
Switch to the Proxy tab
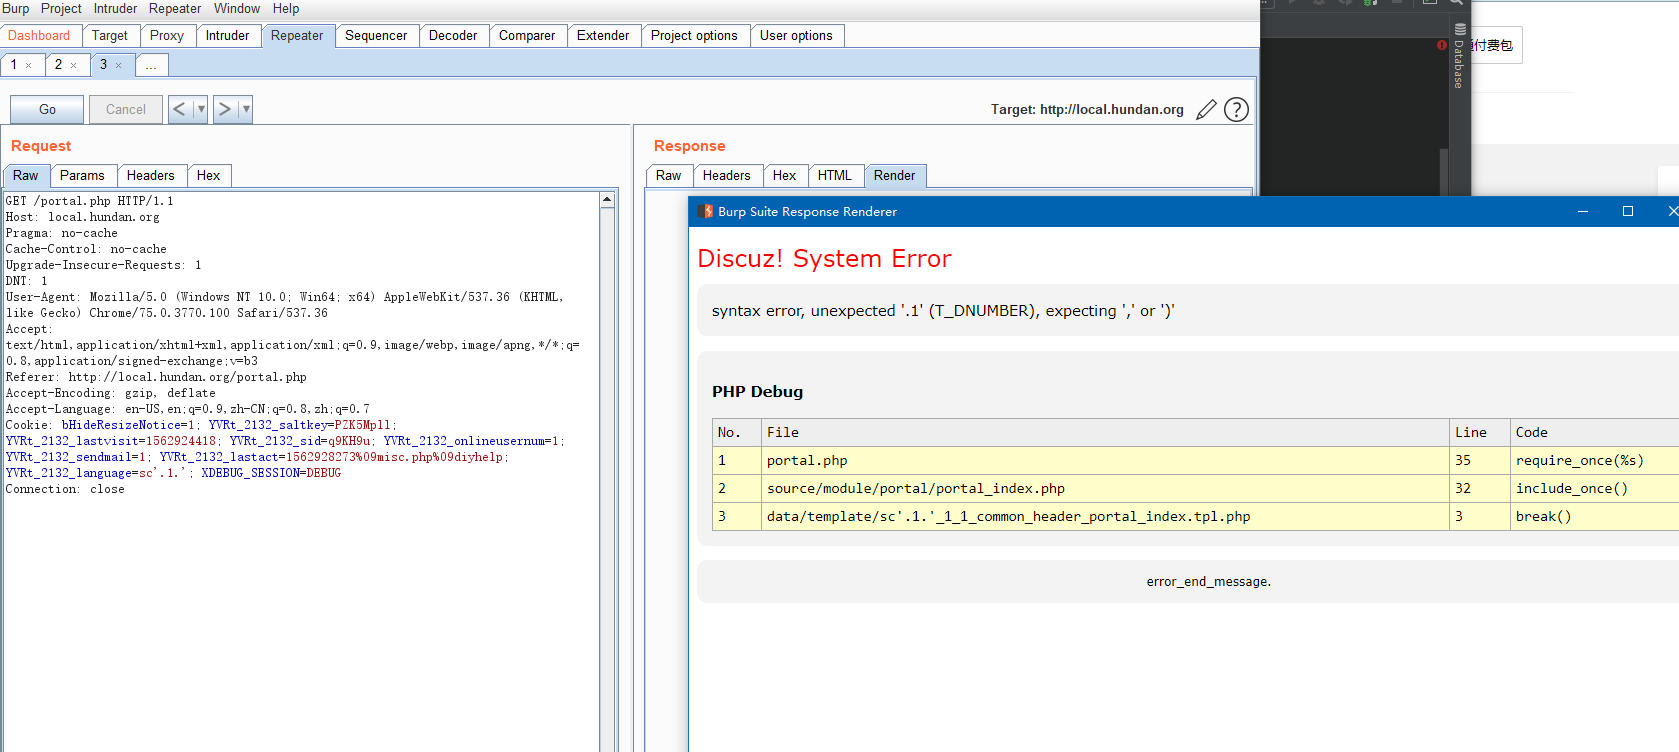tap(167, 35)
